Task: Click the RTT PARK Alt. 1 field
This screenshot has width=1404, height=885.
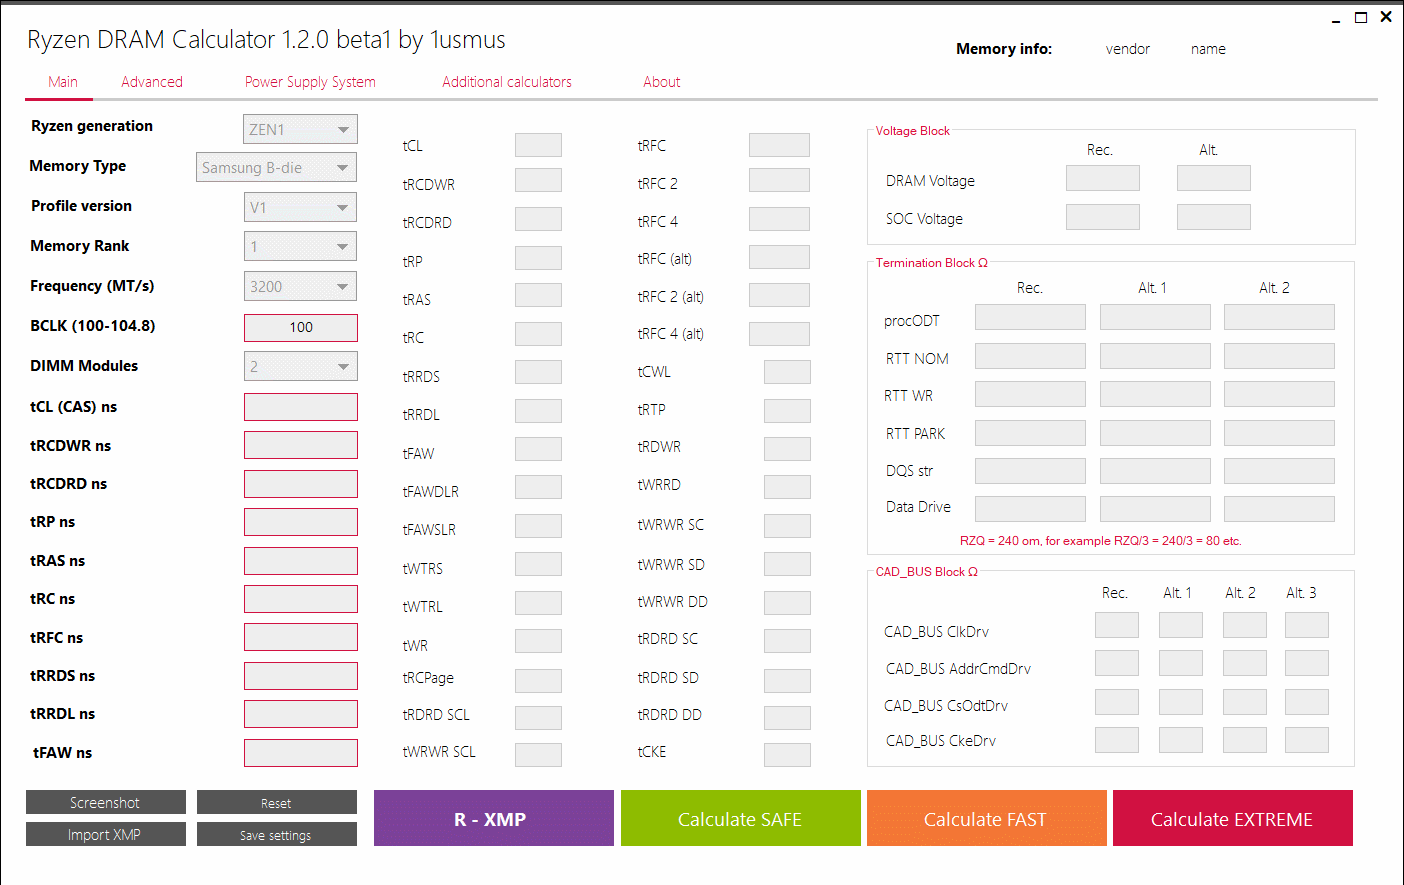Action: pos(1155,433)
